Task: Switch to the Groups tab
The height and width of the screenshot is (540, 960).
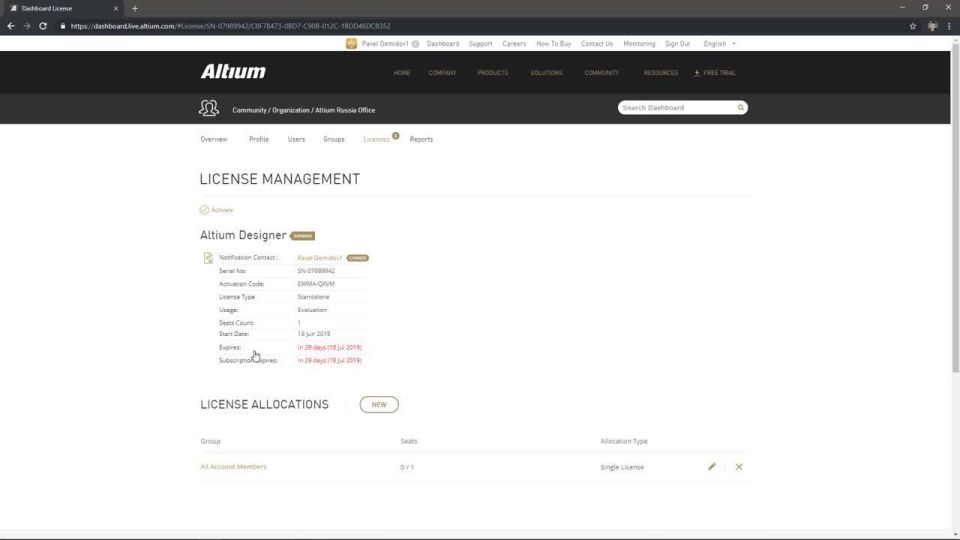Action: pyautogui.click(x=334, y=140)
